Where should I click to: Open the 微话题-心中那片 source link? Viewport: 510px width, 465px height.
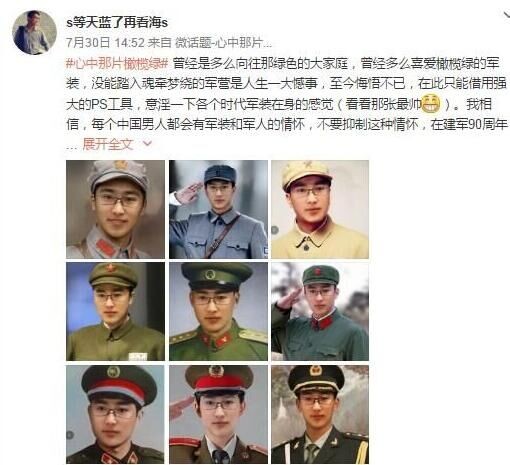pyautogui.click(x=223, y=43)
